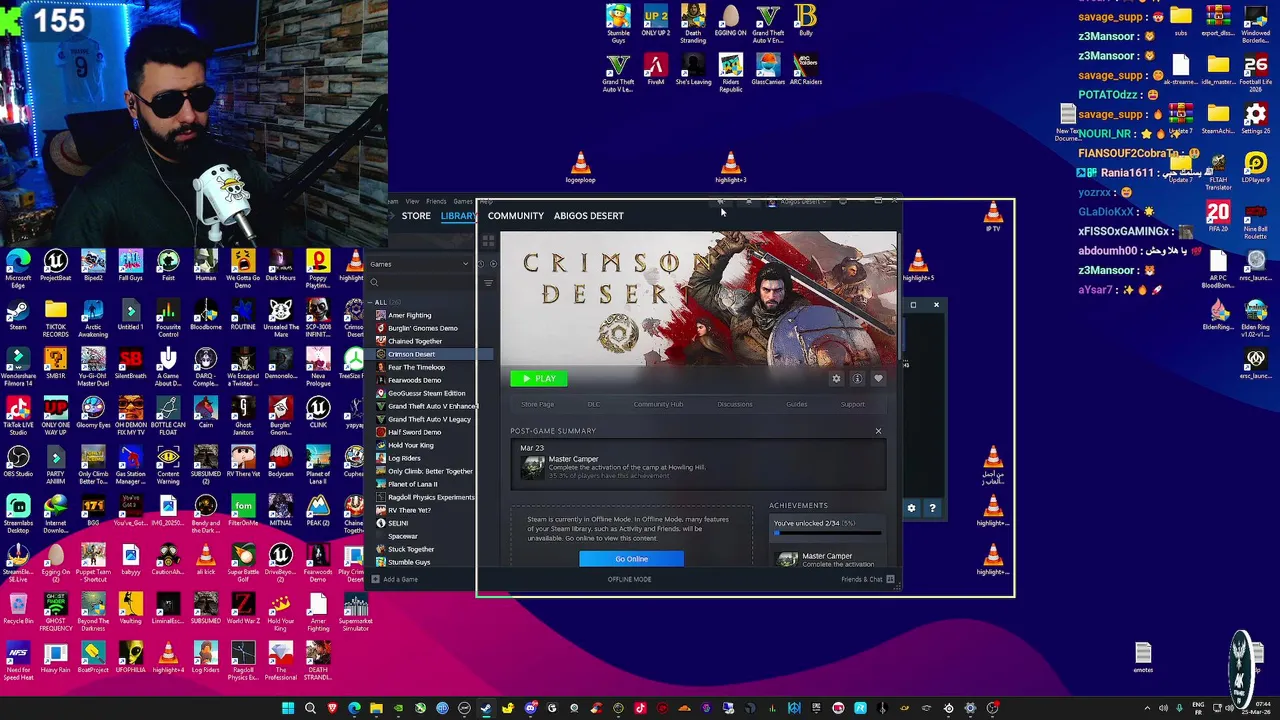Image resolution: width=1280 pixels, height=720 pixels.
Task: Switch to Steam LIBRARY tab
Action: 459,216
